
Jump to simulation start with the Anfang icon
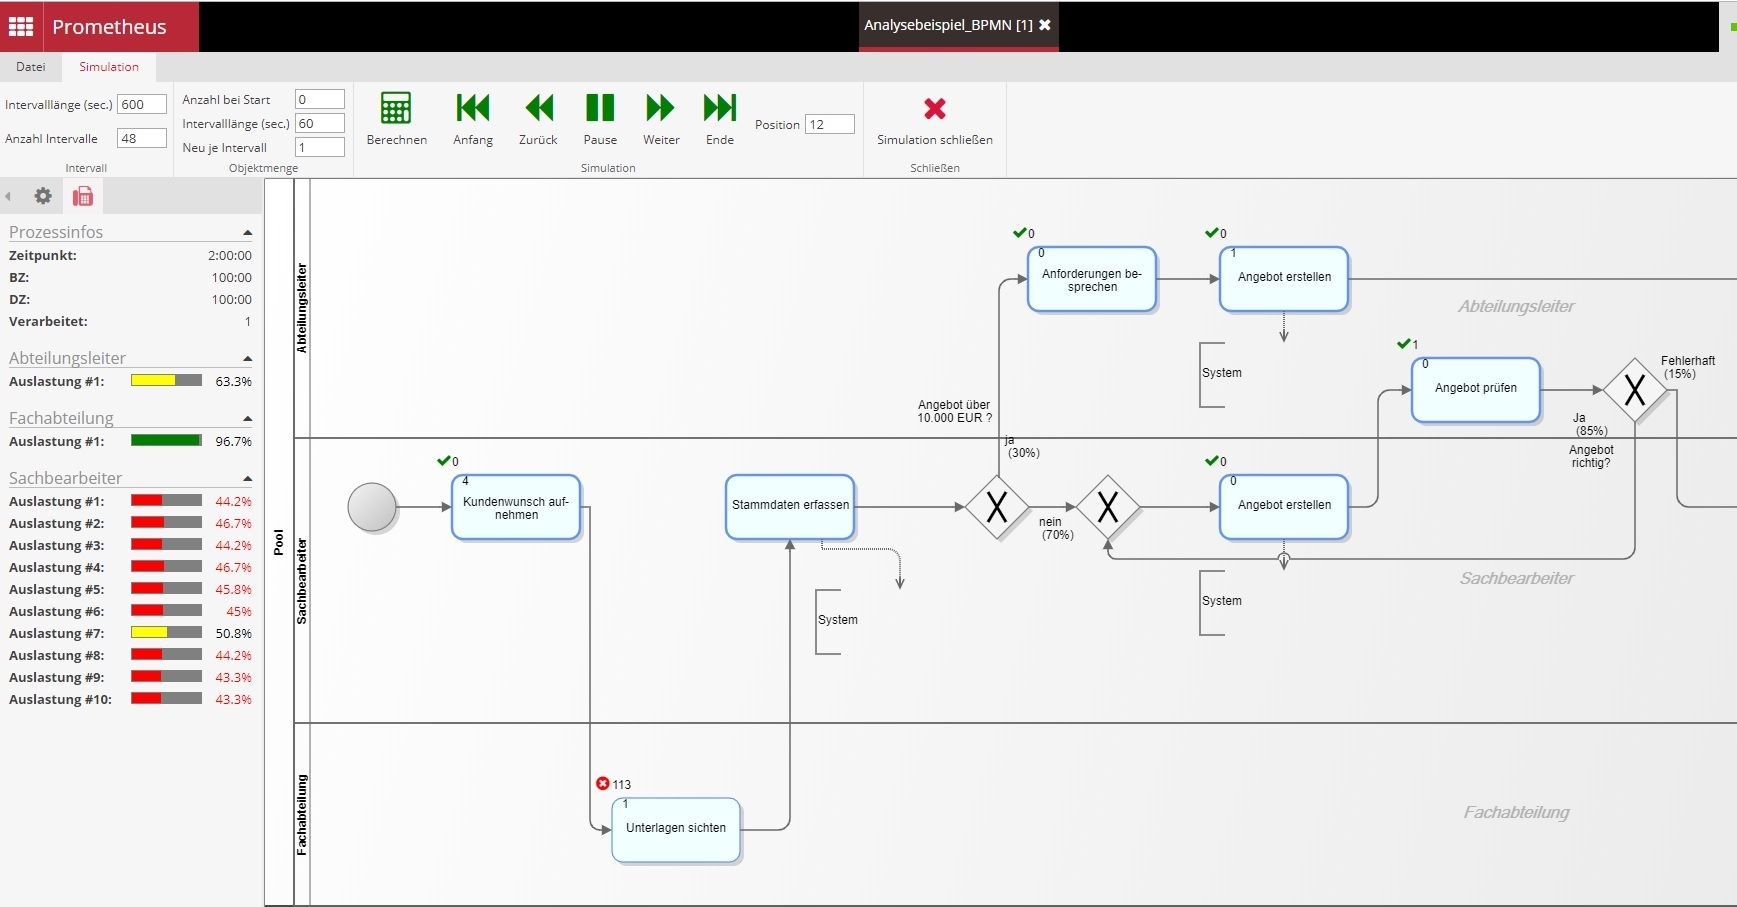pyautogui.click(x=471, y=108)
